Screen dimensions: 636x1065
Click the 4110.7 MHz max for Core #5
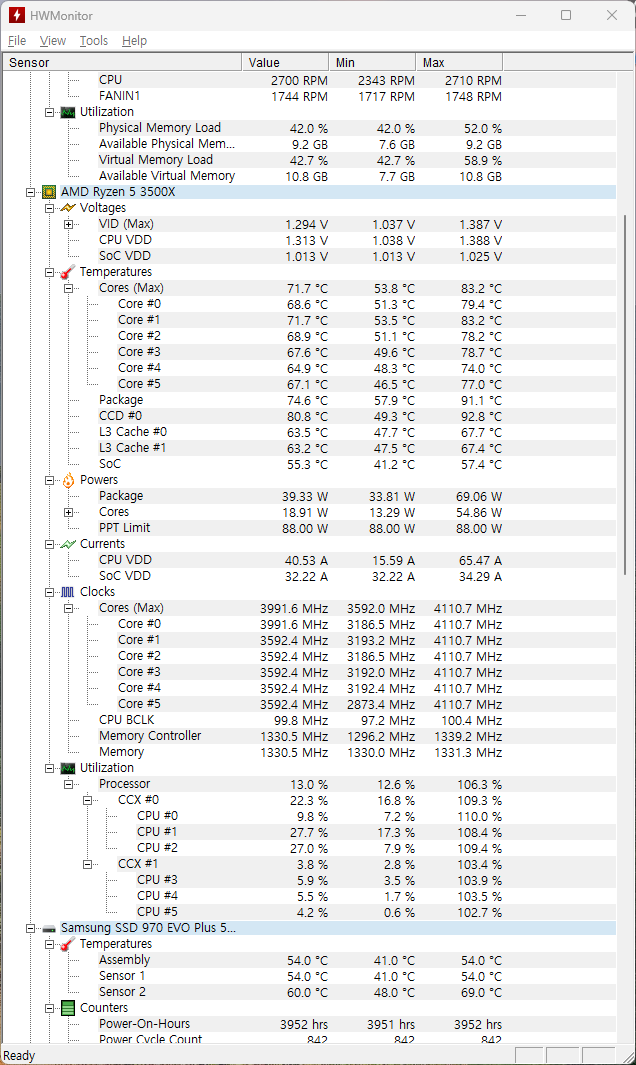coord(468,704)
